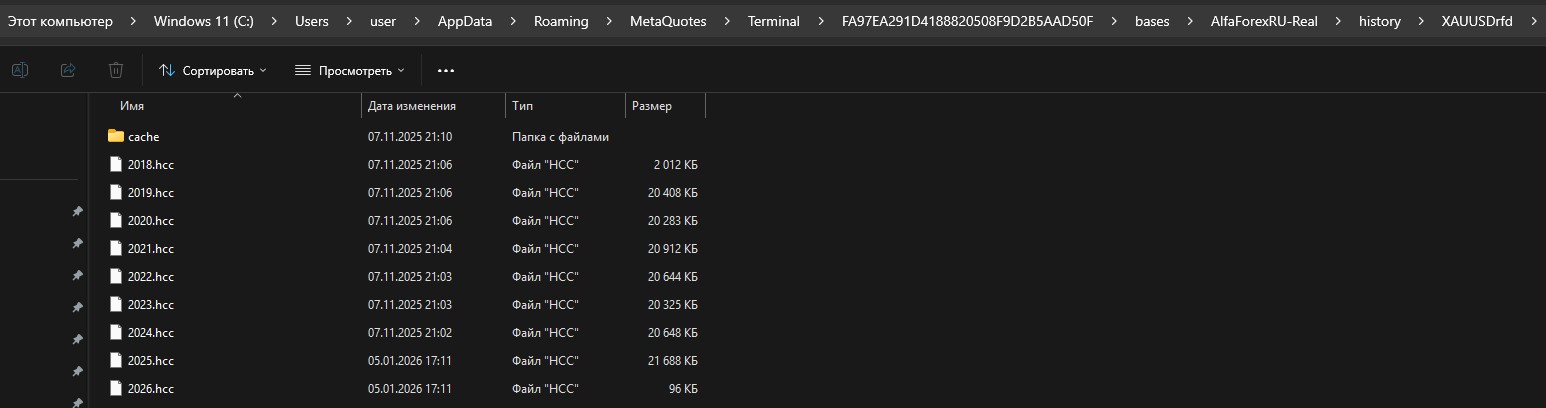Click the AlfaForexRU-Real breadcrumb
This screenshot has height=408, width=1546.
pyautogui.click(x=1261, y=21)
